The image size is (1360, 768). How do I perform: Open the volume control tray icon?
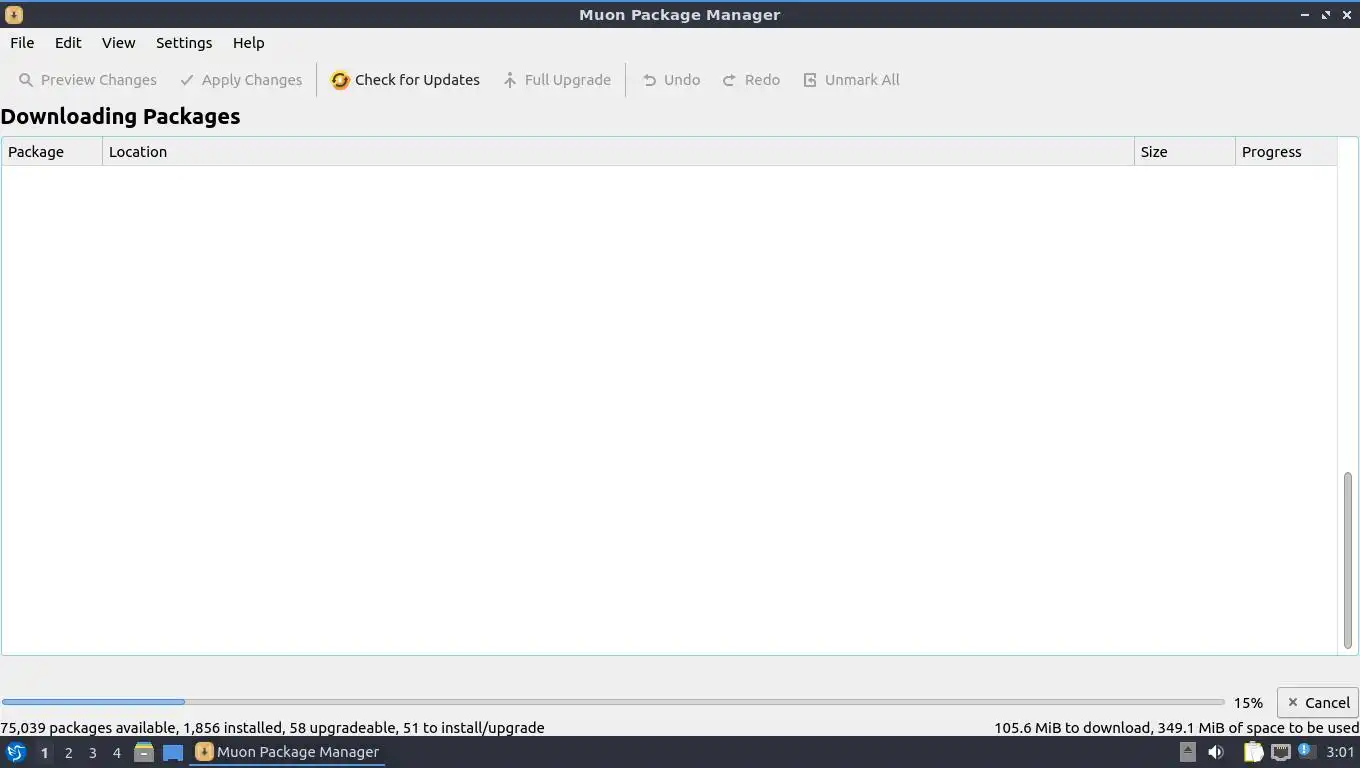pyautogui.click(x=1215, y=752)
